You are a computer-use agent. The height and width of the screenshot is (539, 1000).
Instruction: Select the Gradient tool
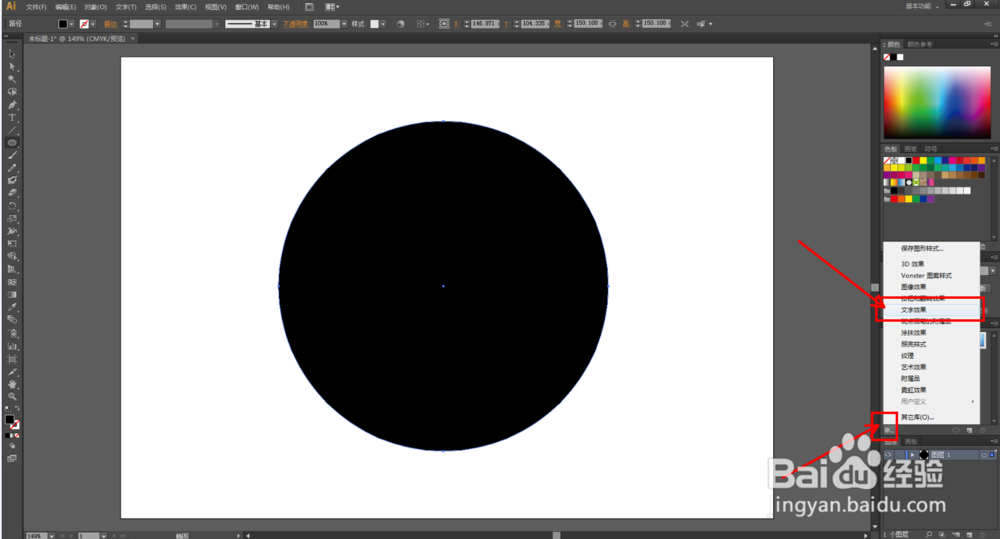(x=12, y=295)
